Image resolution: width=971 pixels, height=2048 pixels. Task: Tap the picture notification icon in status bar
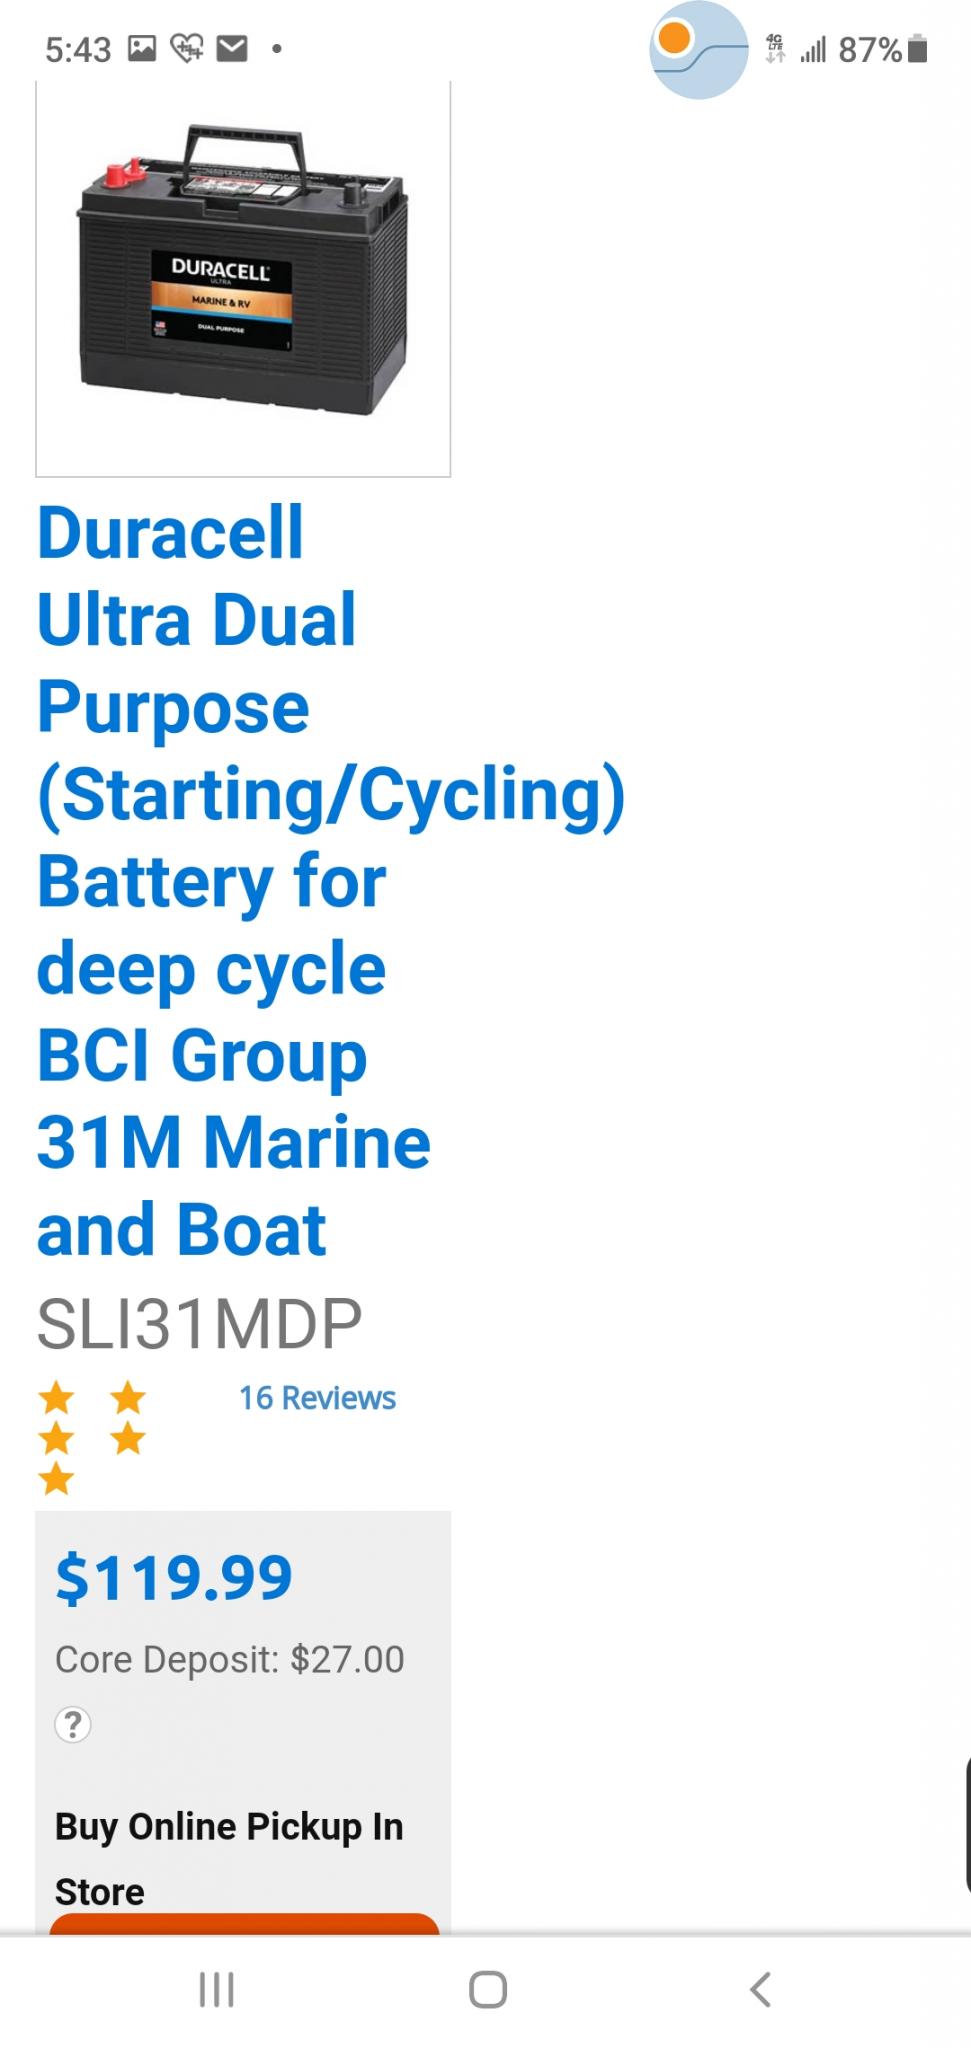142,48
